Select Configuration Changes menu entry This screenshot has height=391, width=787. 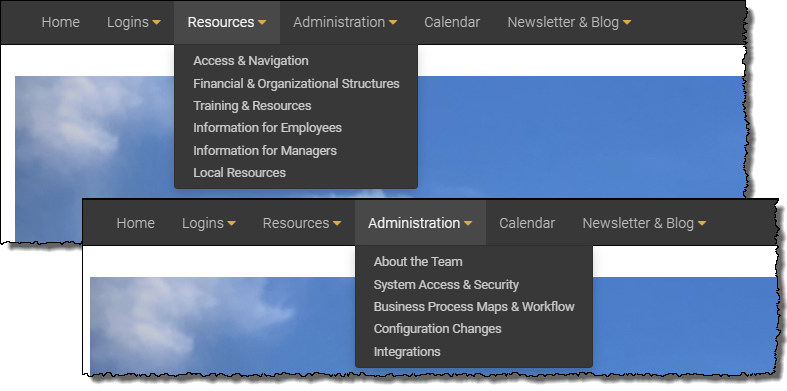pyautogui.click(x=438, y=329)
